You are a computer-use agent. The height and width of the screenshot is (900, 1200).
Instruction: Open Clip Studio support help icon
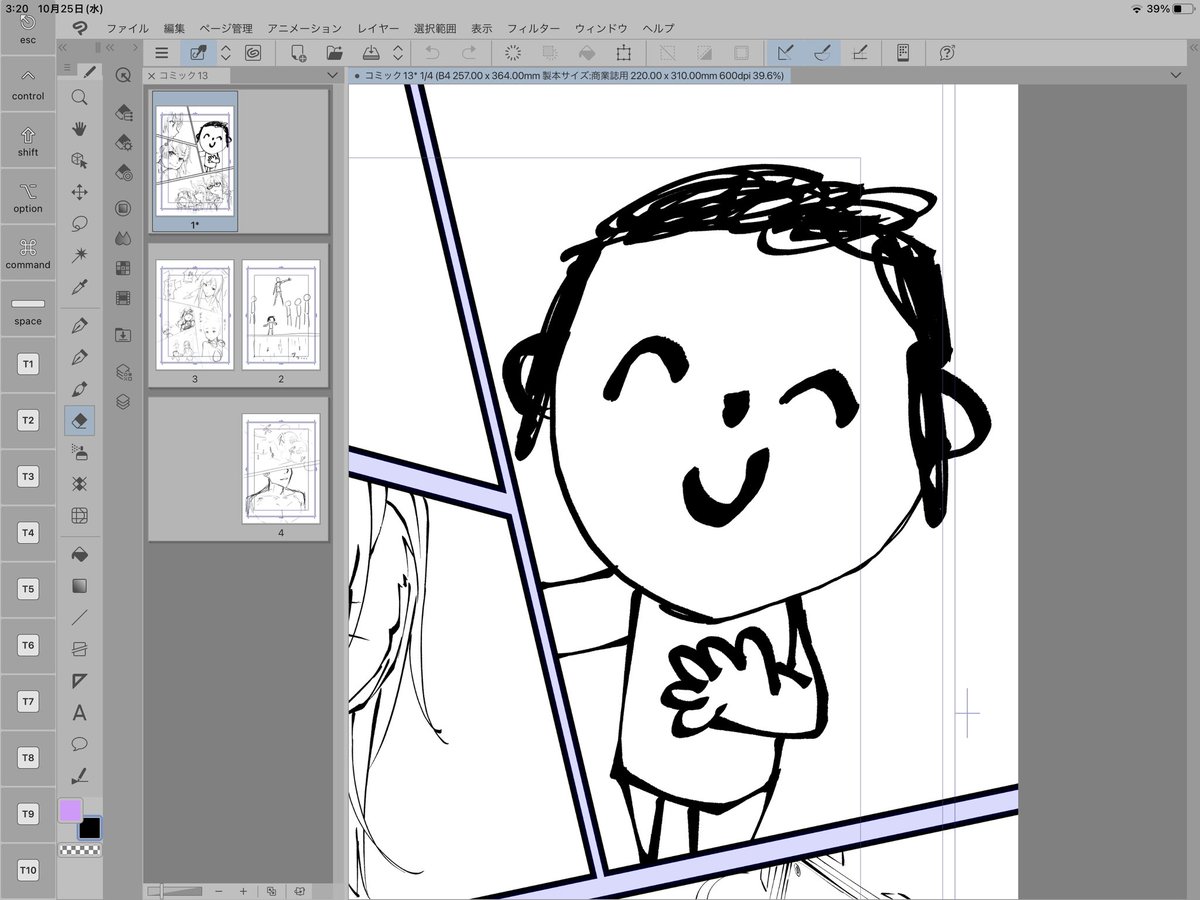pos(946,53)
